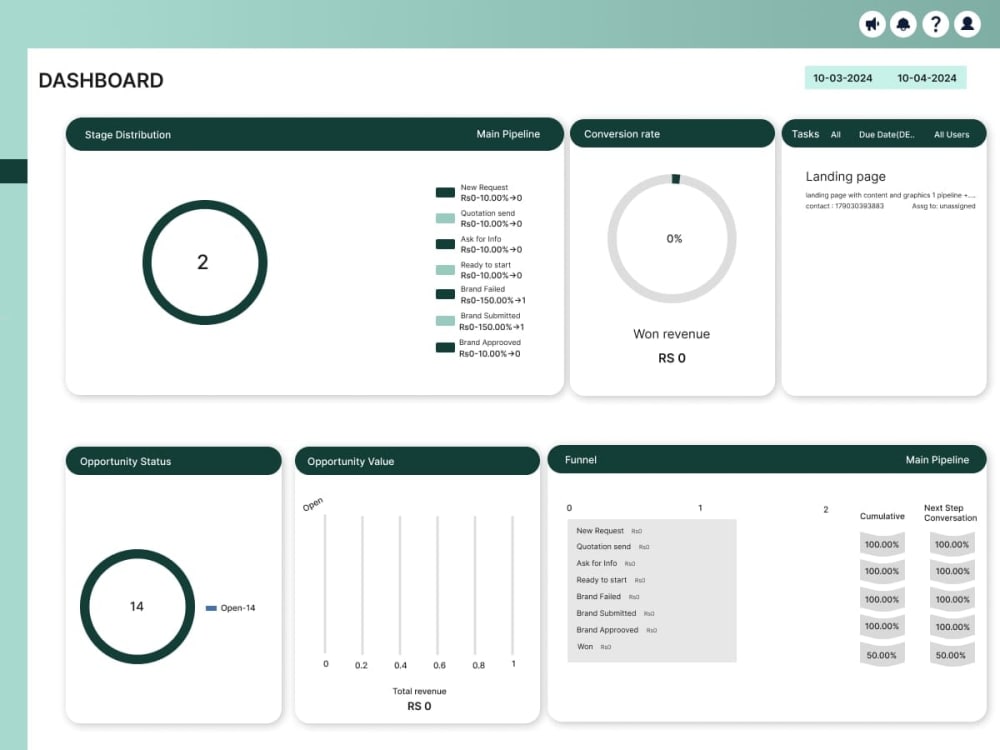Click 'Assg to: unassigned' text
Image resolution: width=1000 pixels, height=750 pixels.
pos(943,206)
